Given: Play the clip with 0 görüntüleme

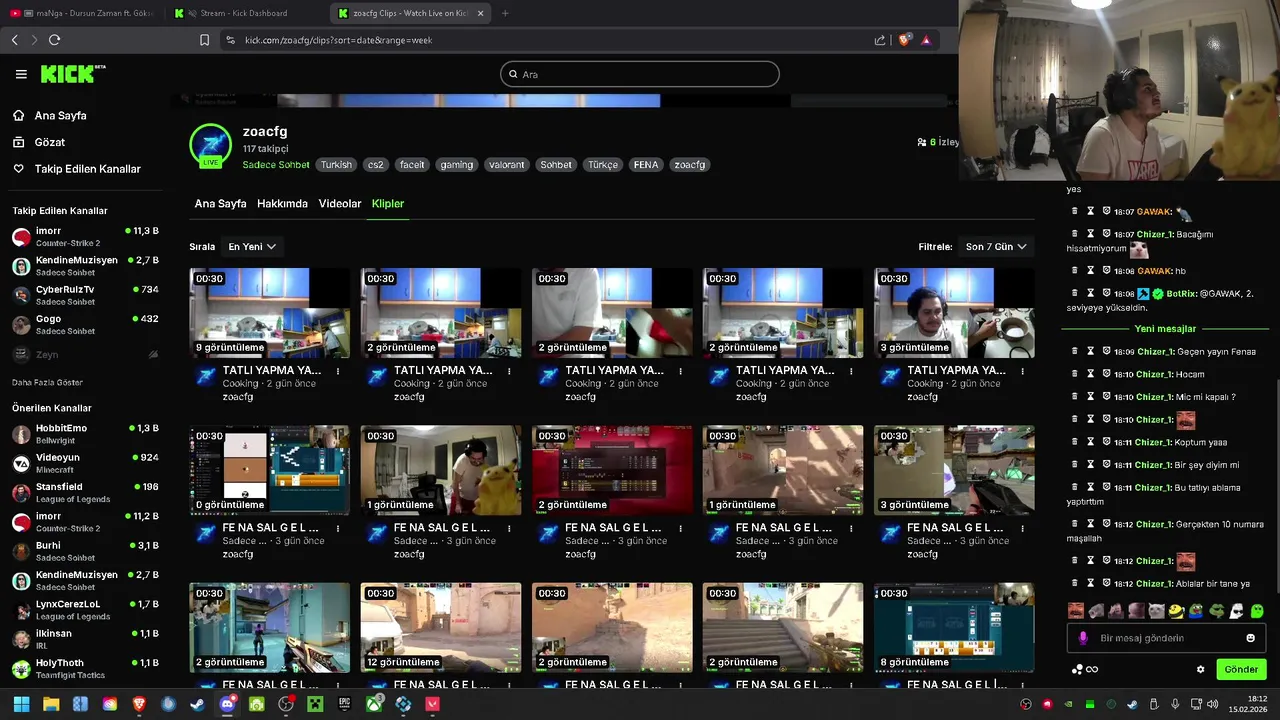Looking at the screenshot, I should [x=270, y=470].
